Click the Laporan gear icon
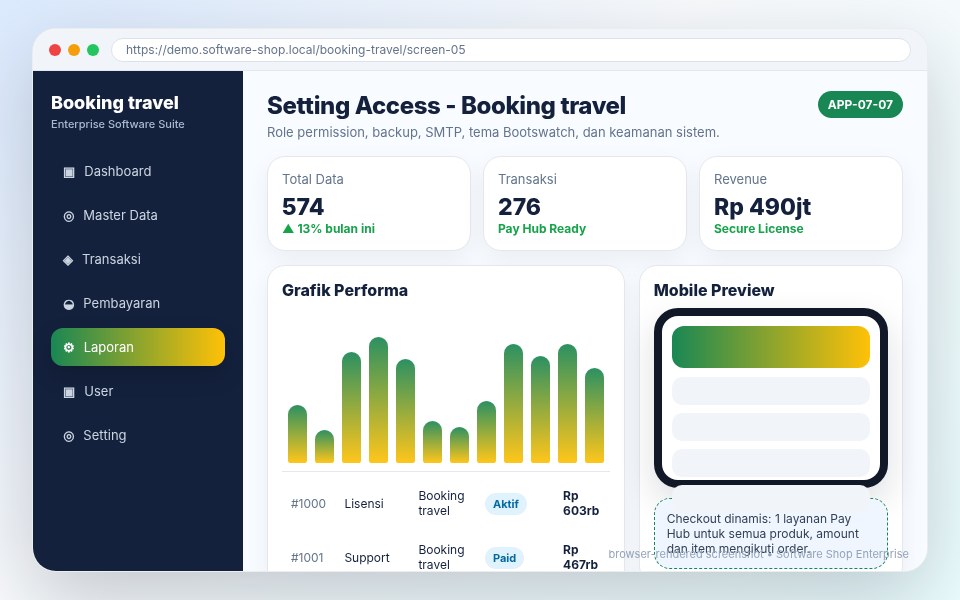The image size is (960, 600). (x=69, y=347)
